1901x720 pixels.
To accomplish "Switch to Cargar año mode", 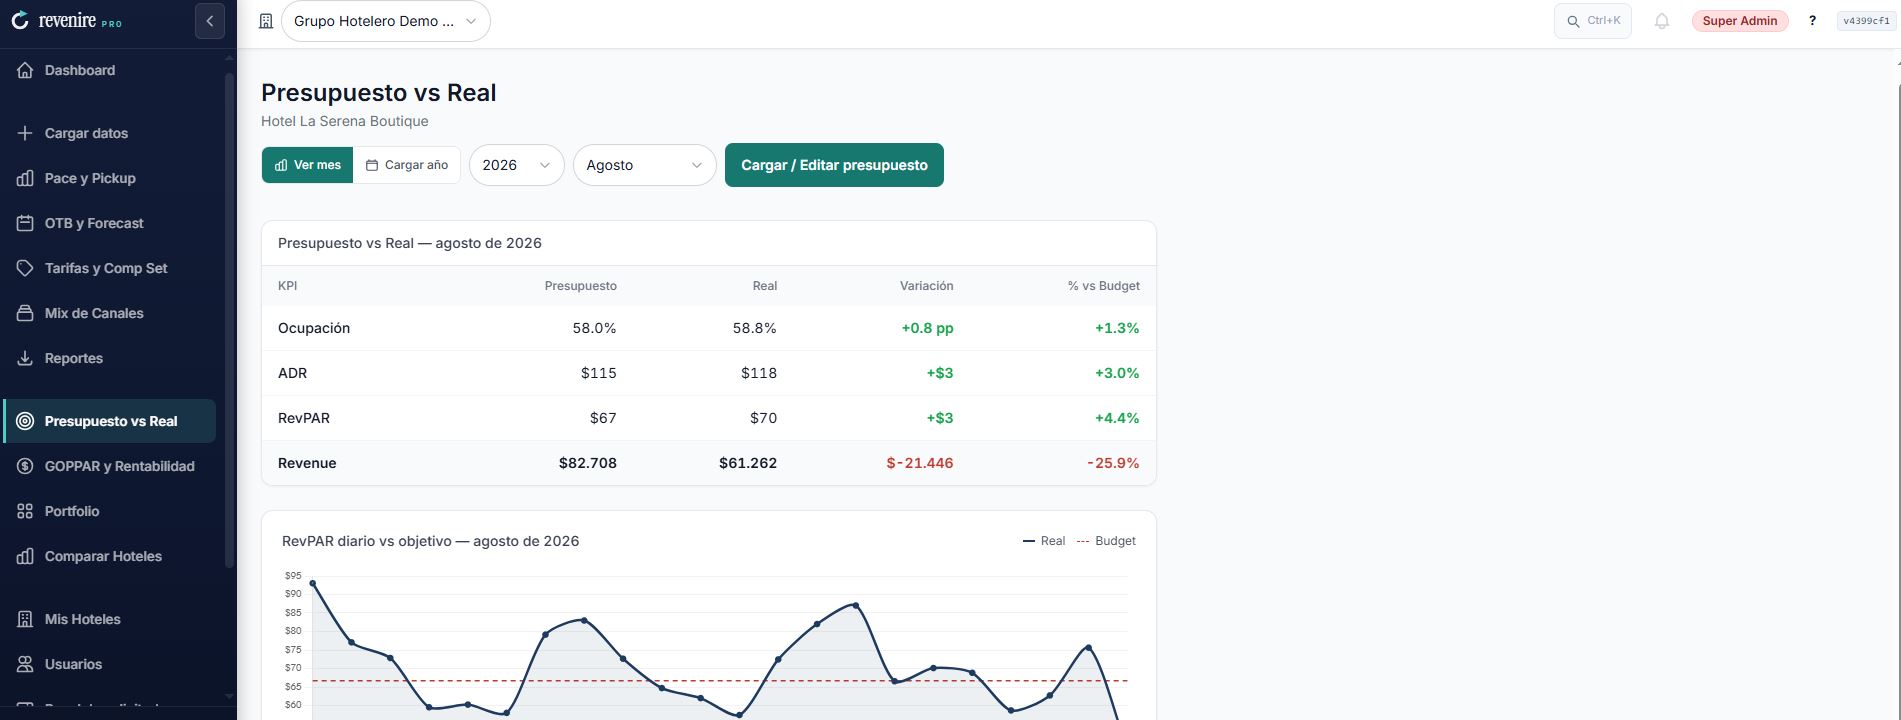I will click(x=407, y=165).
